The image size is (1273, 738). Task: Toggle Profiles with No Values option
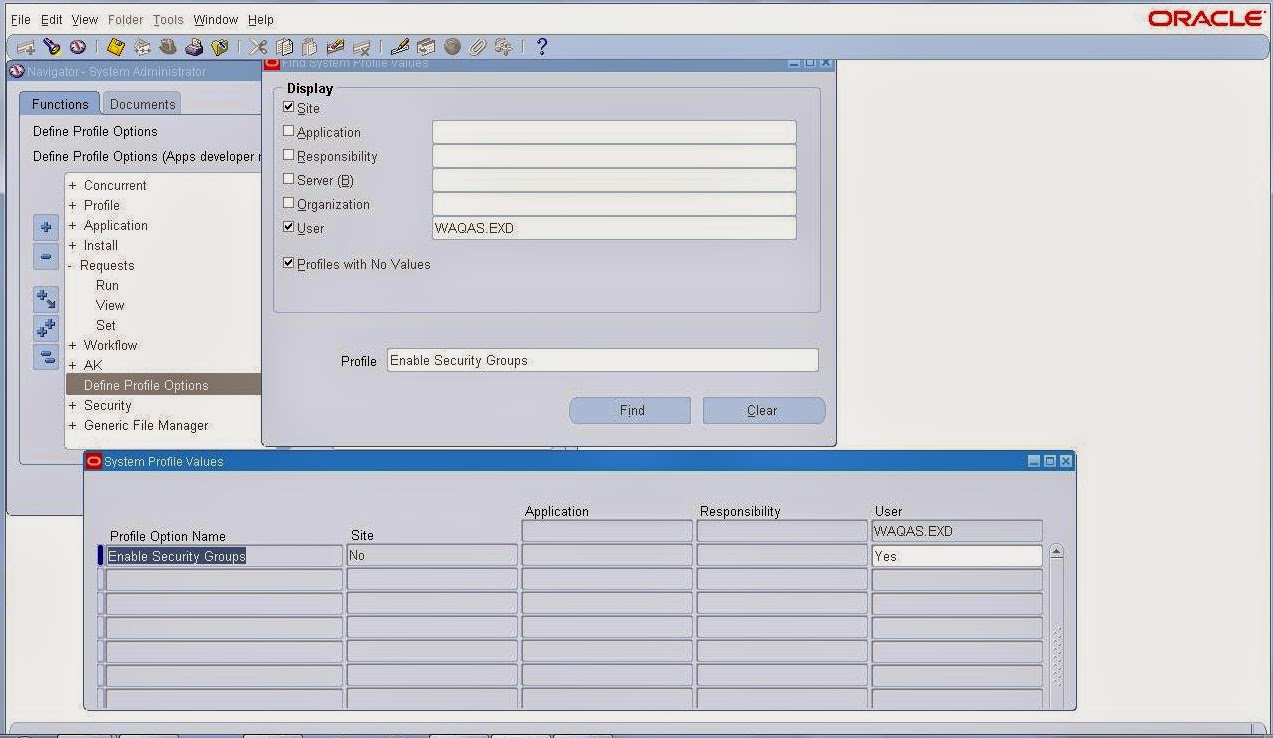click(288, 263)
